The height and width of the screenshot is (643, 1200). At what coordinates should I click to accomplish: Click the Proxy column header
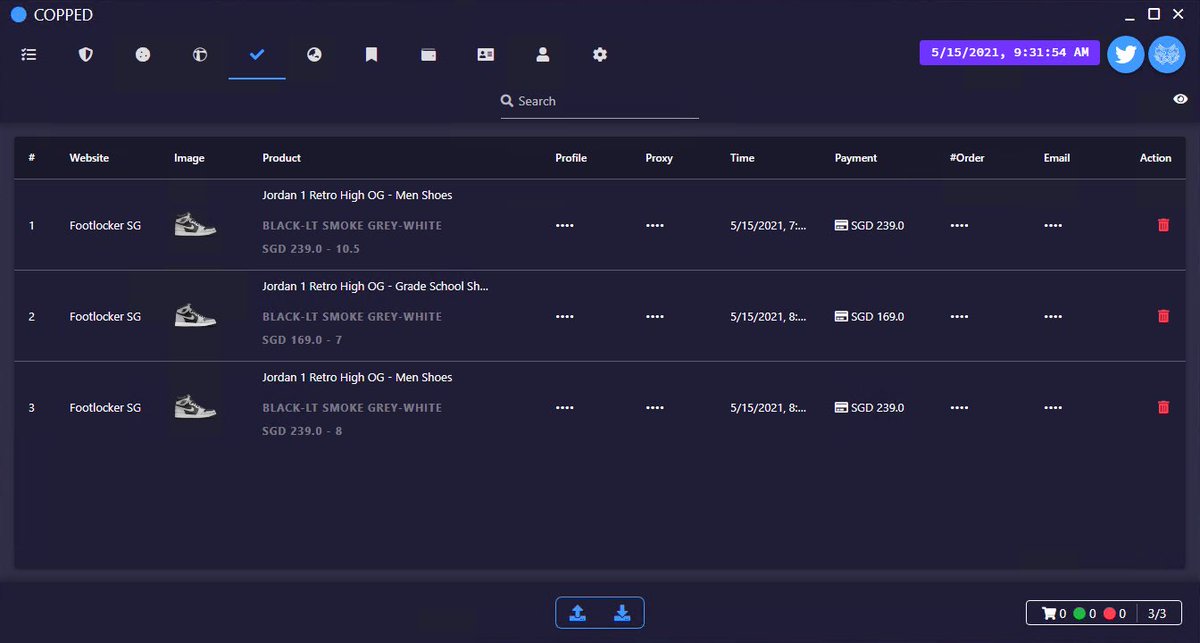point(659,158)
